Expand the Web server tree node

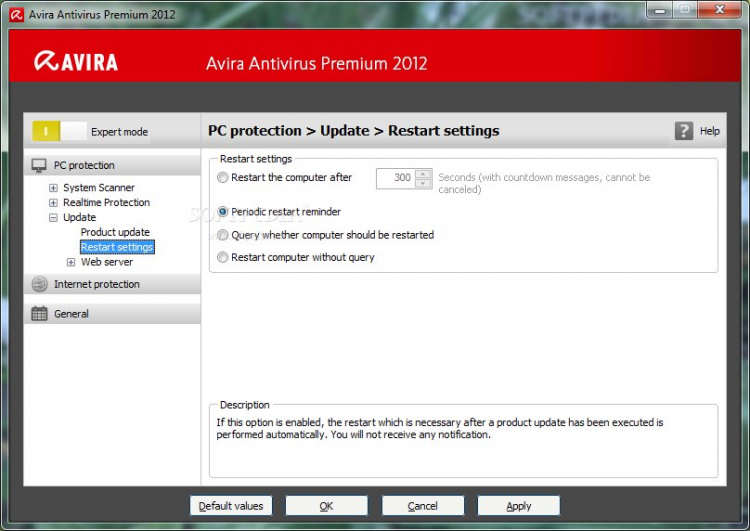tap(71, 262)
